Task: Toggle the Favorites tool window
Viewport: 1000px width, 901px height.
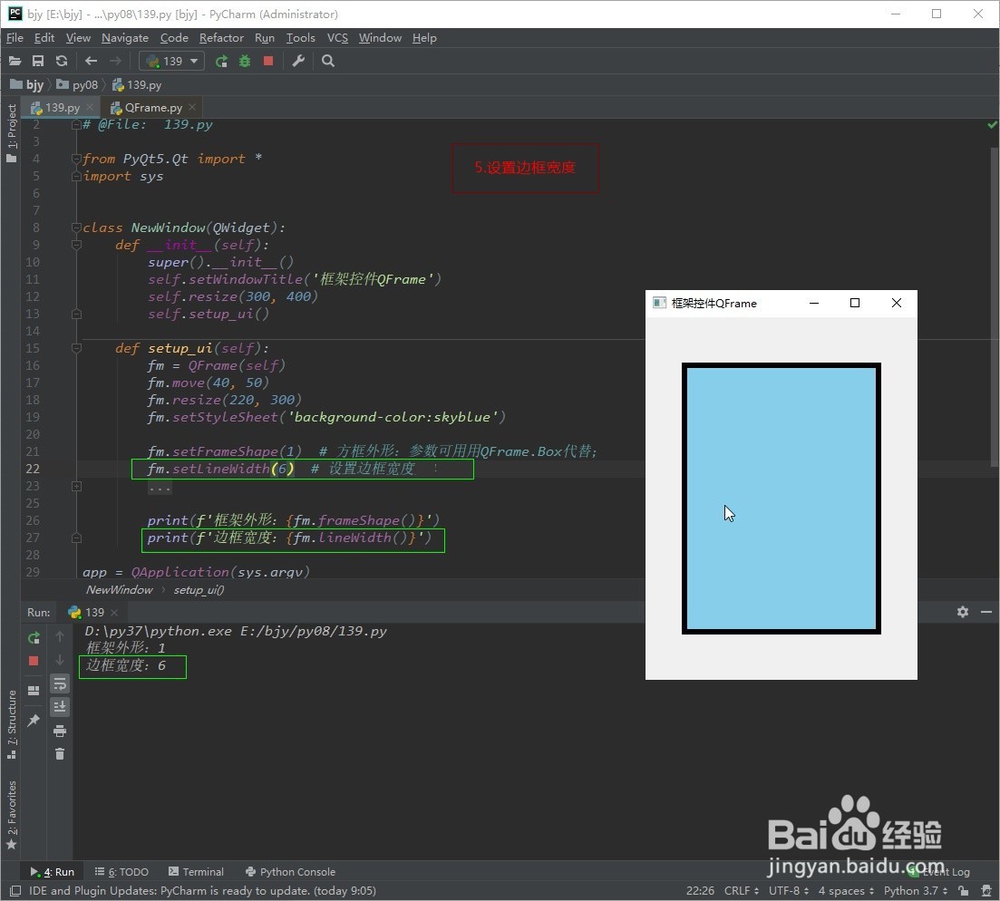Action: pyautogui.click(x=11, y=815)
